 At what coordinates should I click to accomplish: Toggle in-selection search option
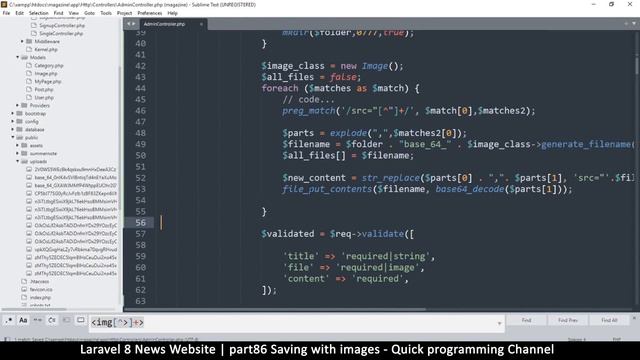(x=66, y=320)
